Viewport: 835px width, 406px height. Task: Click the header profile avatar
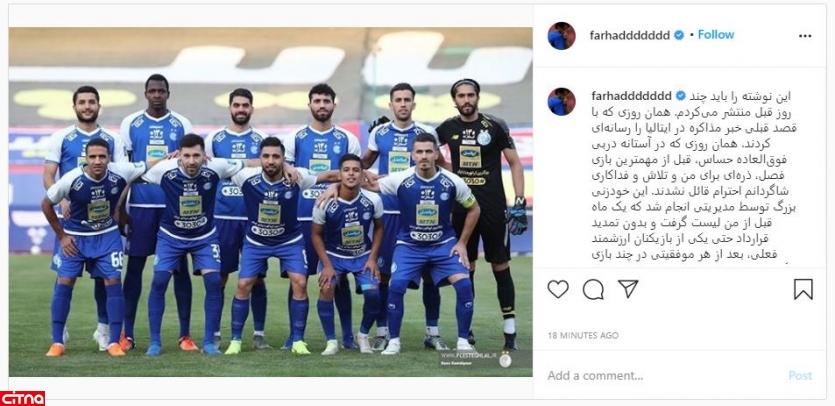click(x=561, y=36)
